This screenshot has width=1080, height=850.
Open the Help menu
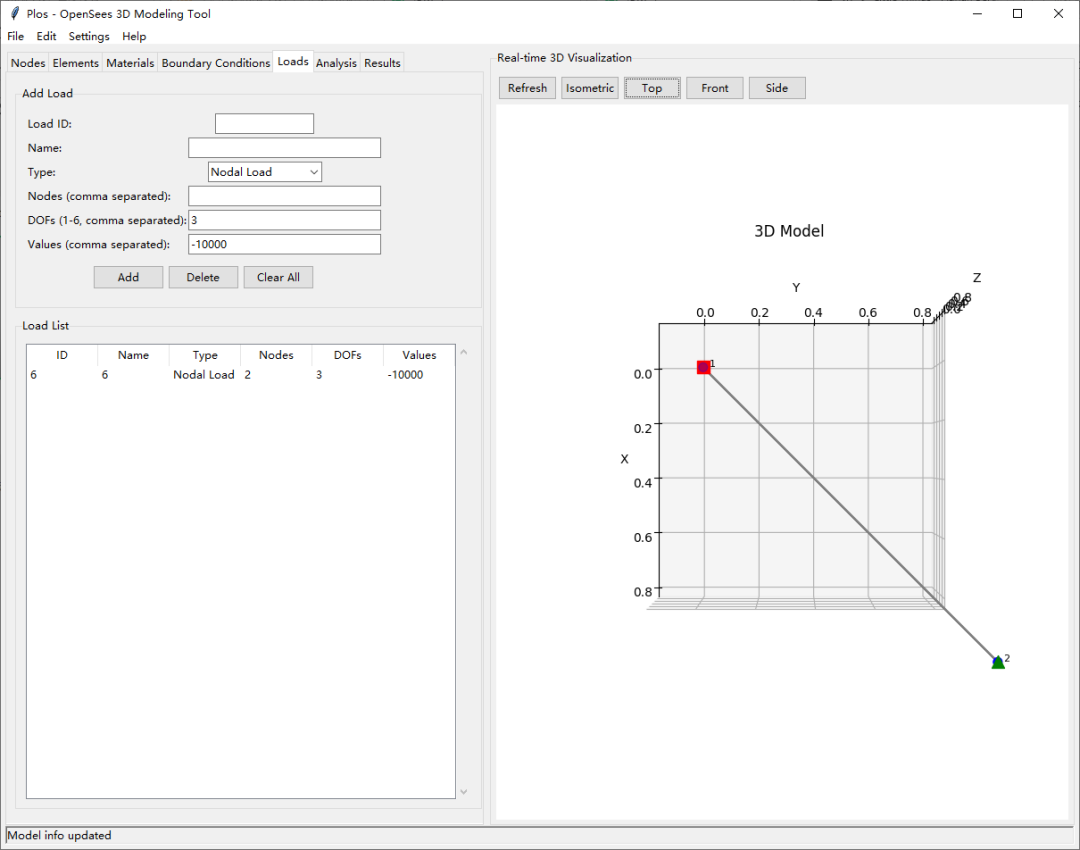(134, 37)
